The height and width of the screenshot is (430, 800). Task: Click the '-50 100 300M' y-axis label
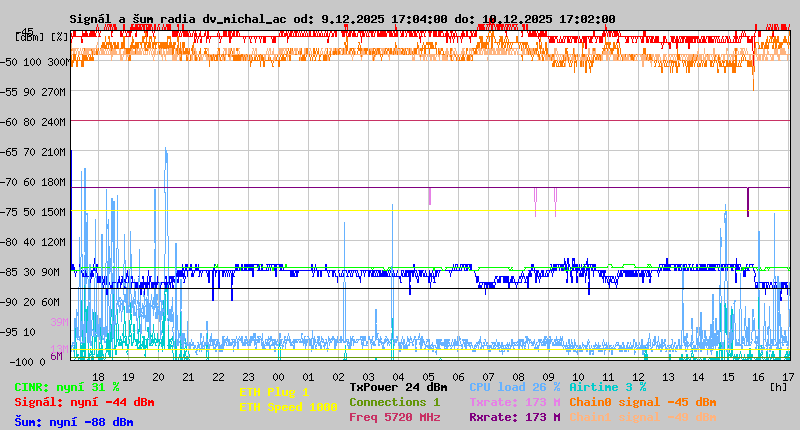coord(35,62)
